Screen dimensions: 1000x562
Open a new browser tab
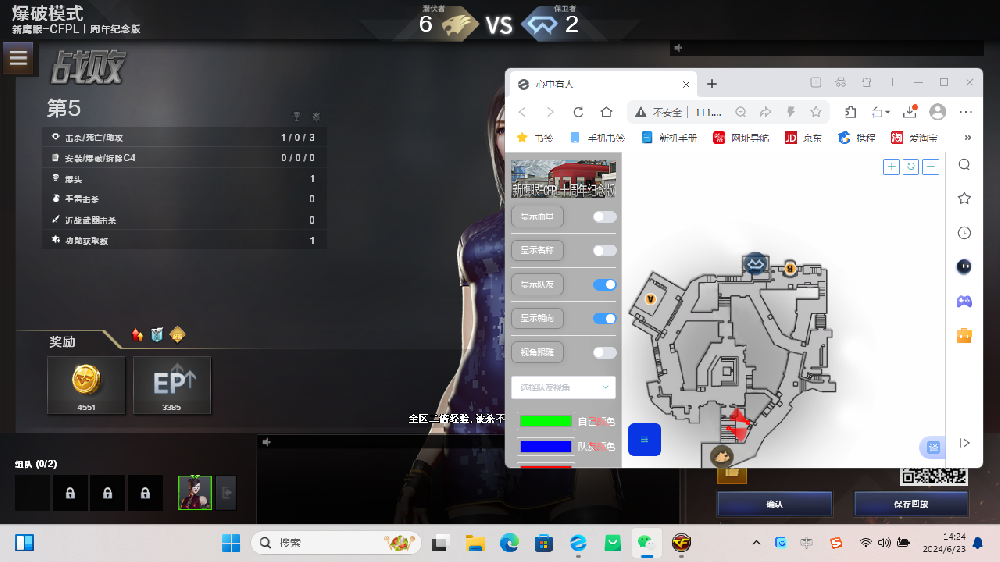pyautogui.click(x=712, y=84)
